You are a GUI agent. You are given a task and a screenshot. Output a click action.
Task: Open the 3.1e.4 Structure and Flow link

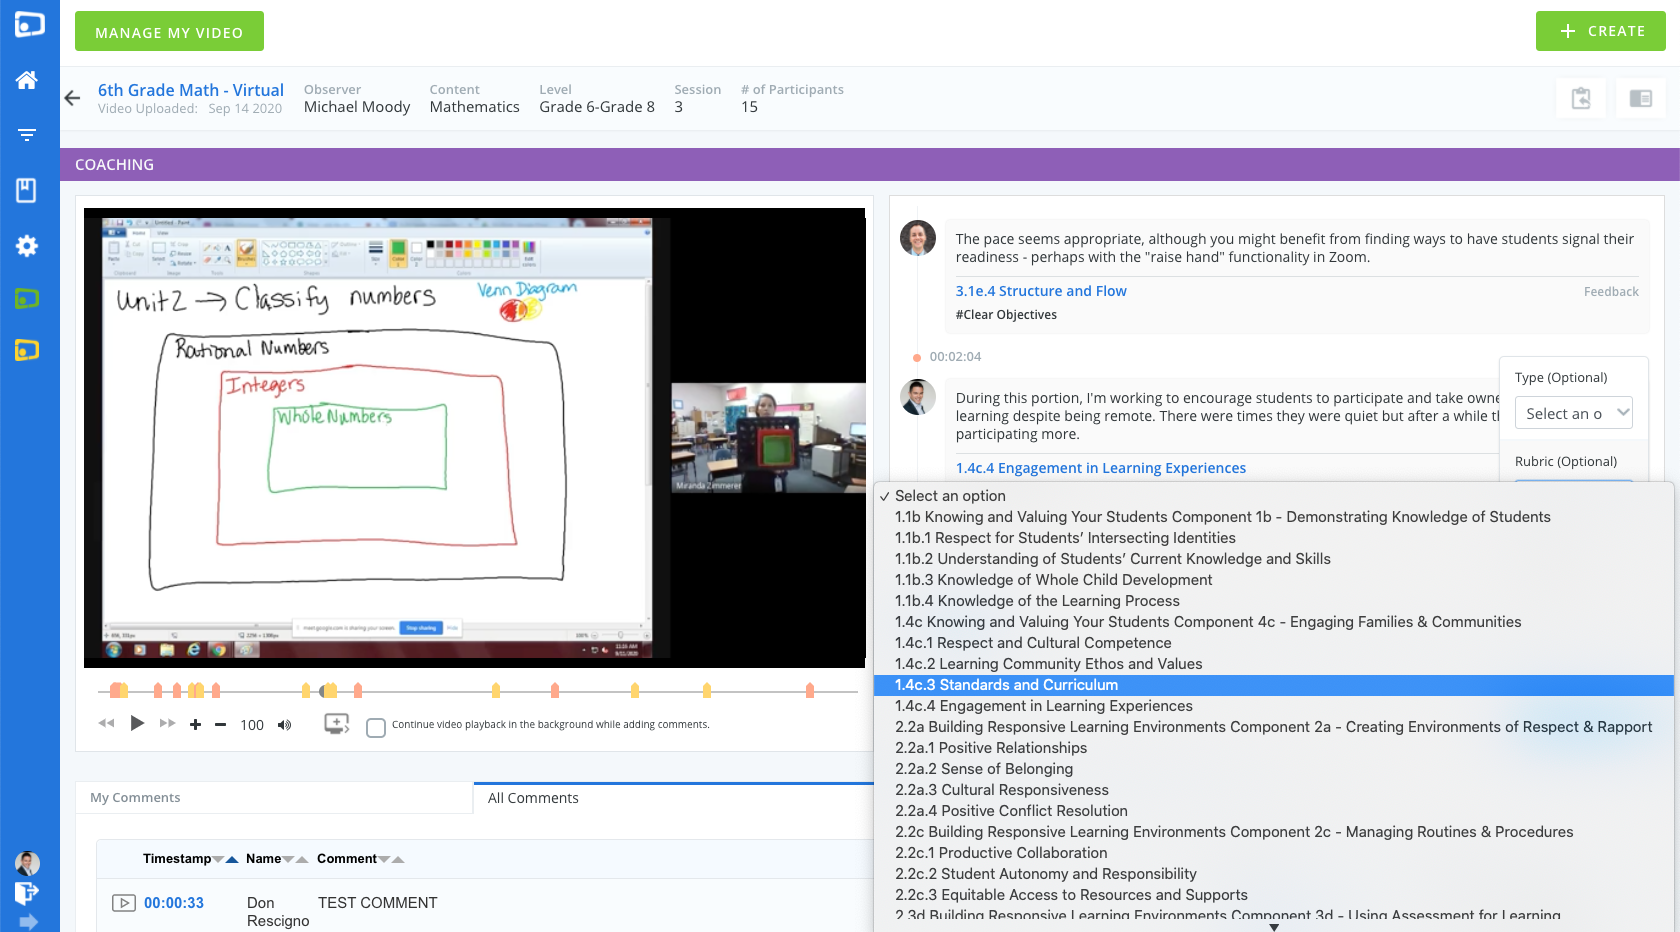[x=1040, y=291]
